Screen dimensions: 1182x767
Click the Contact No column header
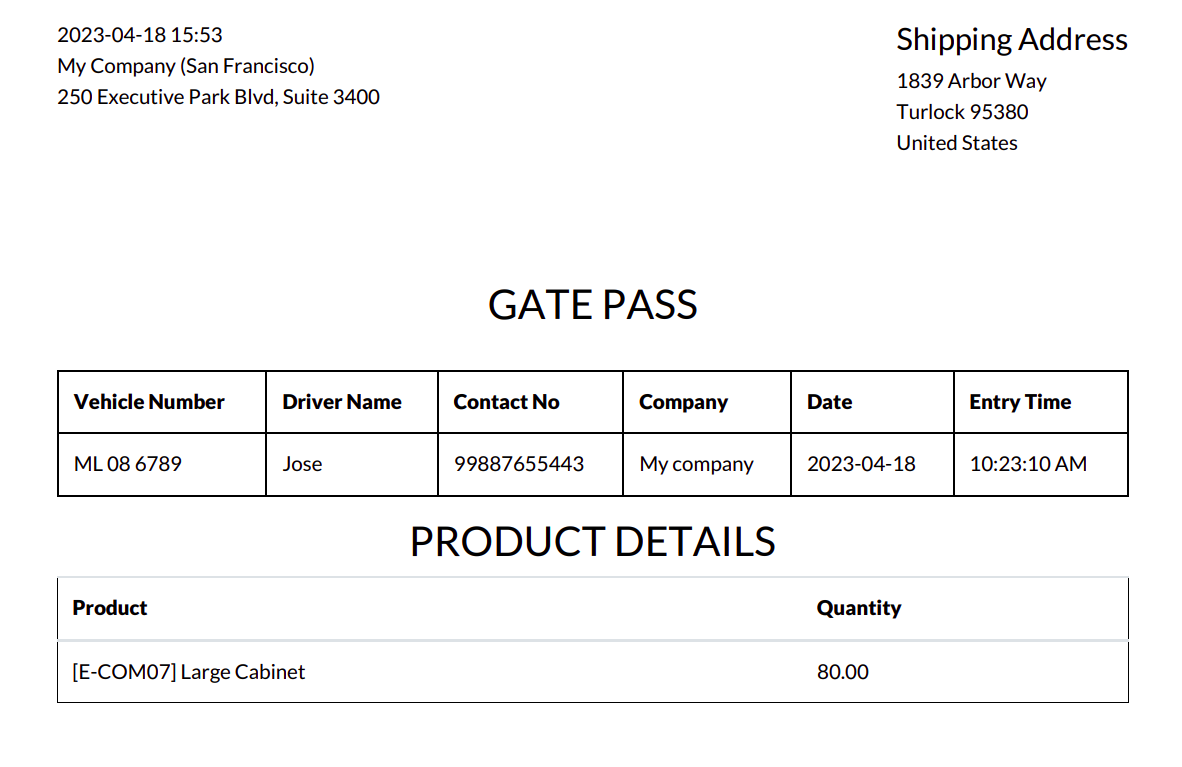point(506,402)
